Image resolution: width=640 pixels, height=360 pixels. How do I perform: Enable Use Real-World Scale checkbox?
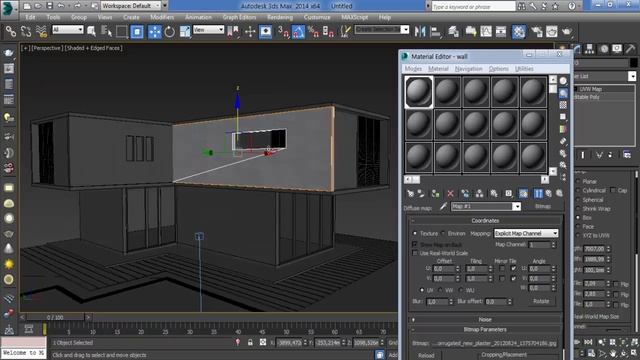point(415,253)
